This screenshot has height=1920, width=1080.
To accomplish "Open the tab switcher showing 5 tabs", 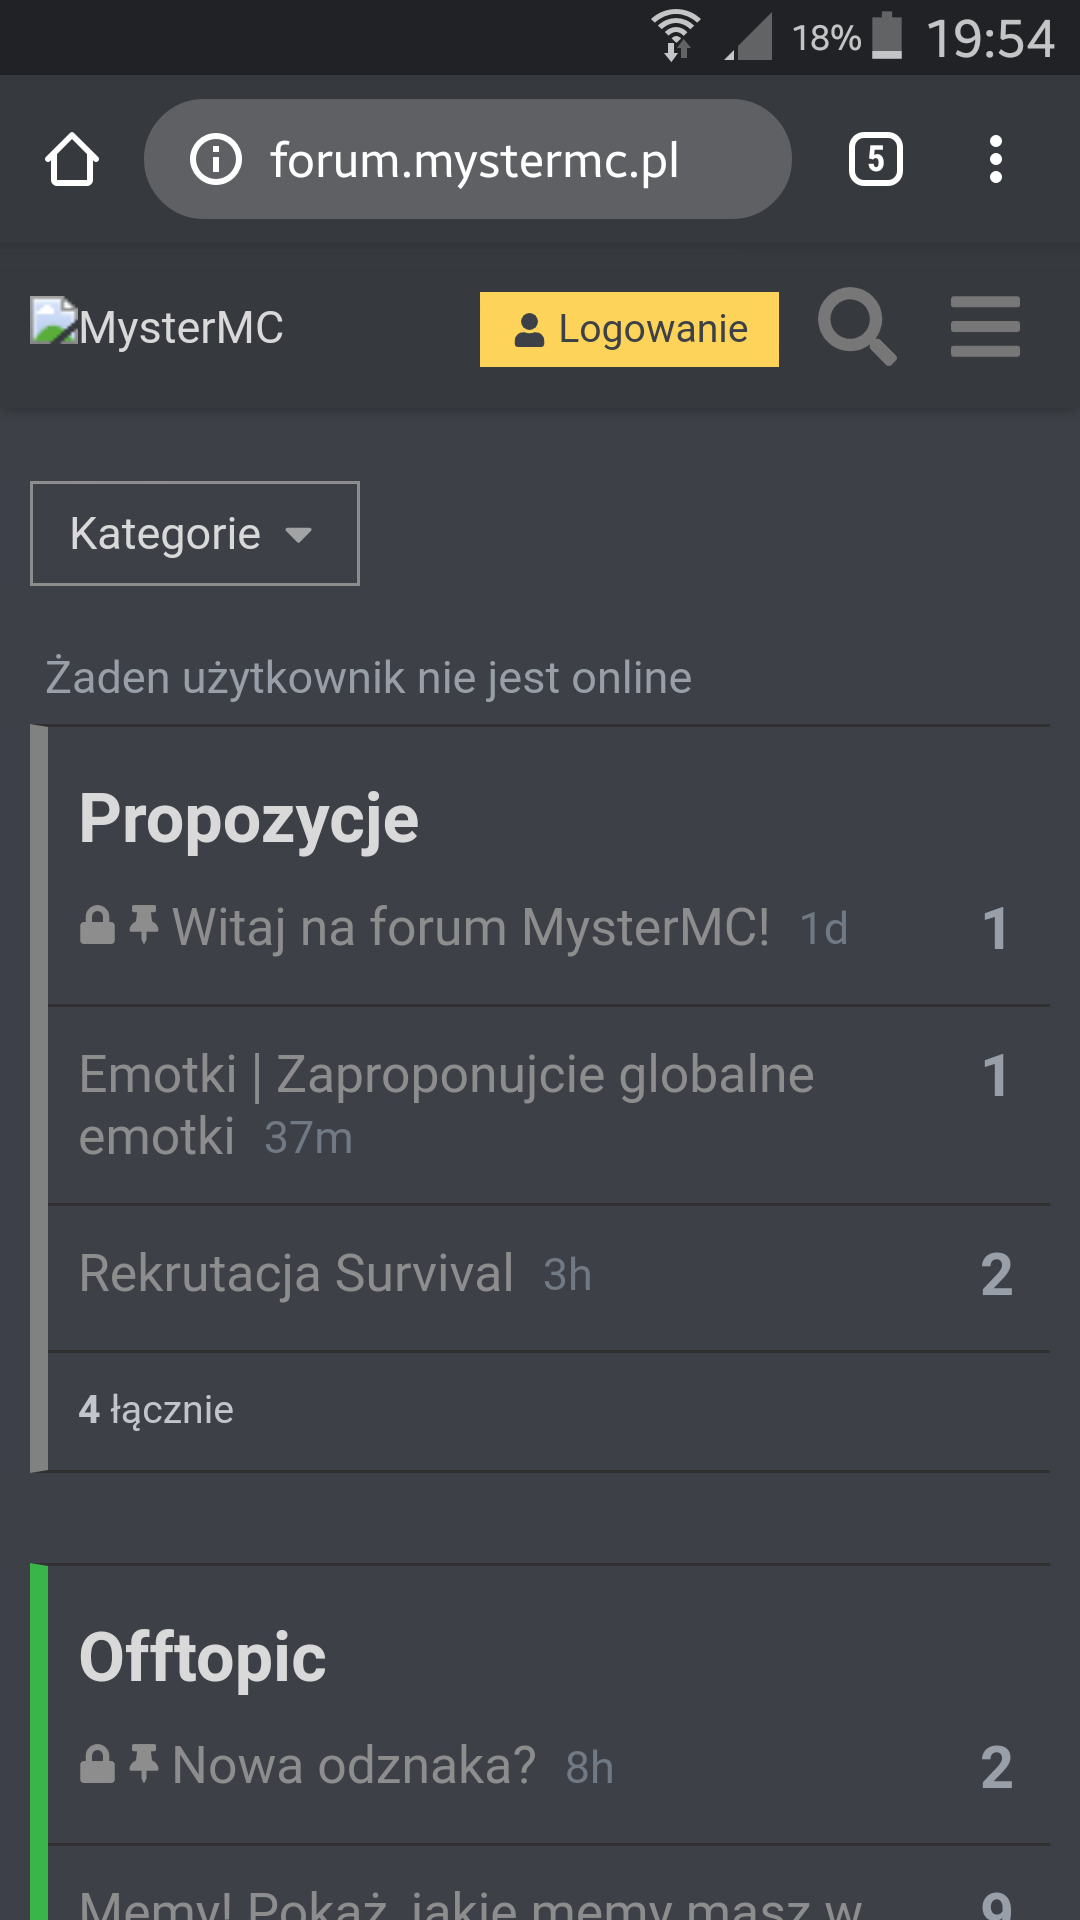I will 875,160.
